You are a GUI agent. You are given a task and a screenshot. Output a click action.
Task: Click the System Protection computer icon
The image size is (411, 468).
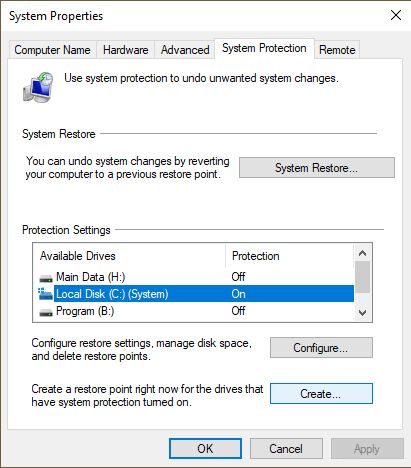point(38,87)
